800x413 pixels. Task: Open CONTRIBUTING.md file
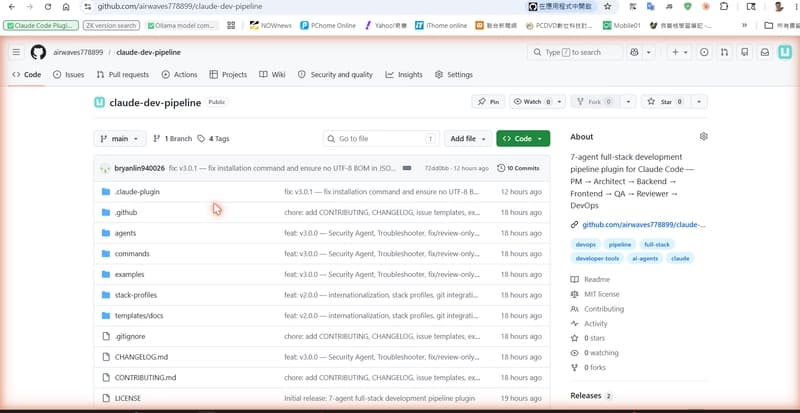tap(145, 378)
